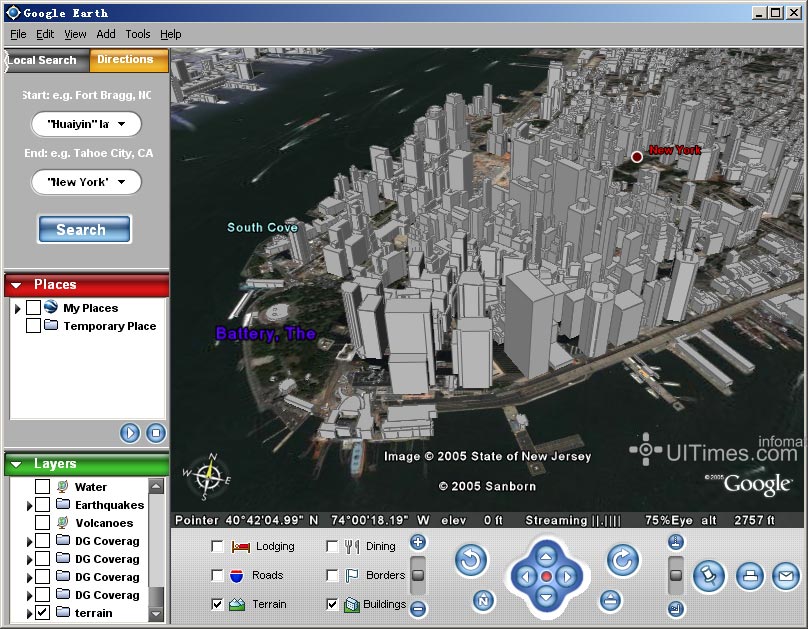The height and width of the screenshot is (629, 808).
Task: Click the compass on the map
Action: pyautogui.click(x=207, y=477)
